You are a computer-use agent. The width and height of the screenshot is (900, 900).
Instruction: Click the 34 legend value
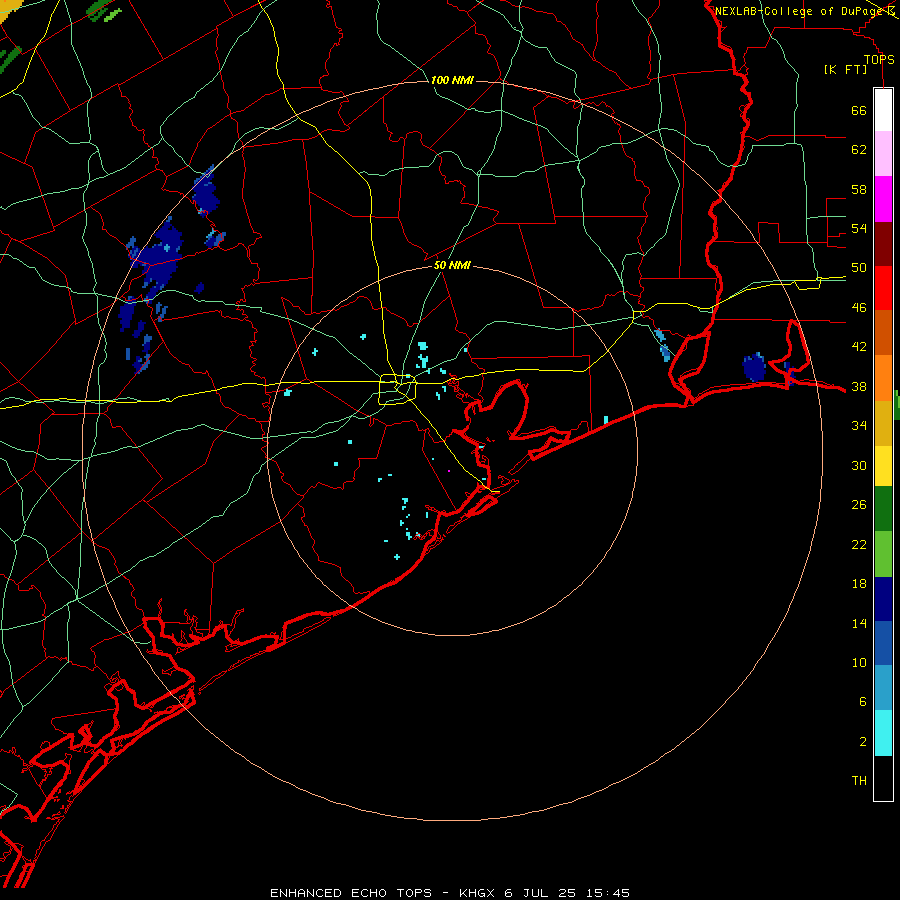[859, 426]
